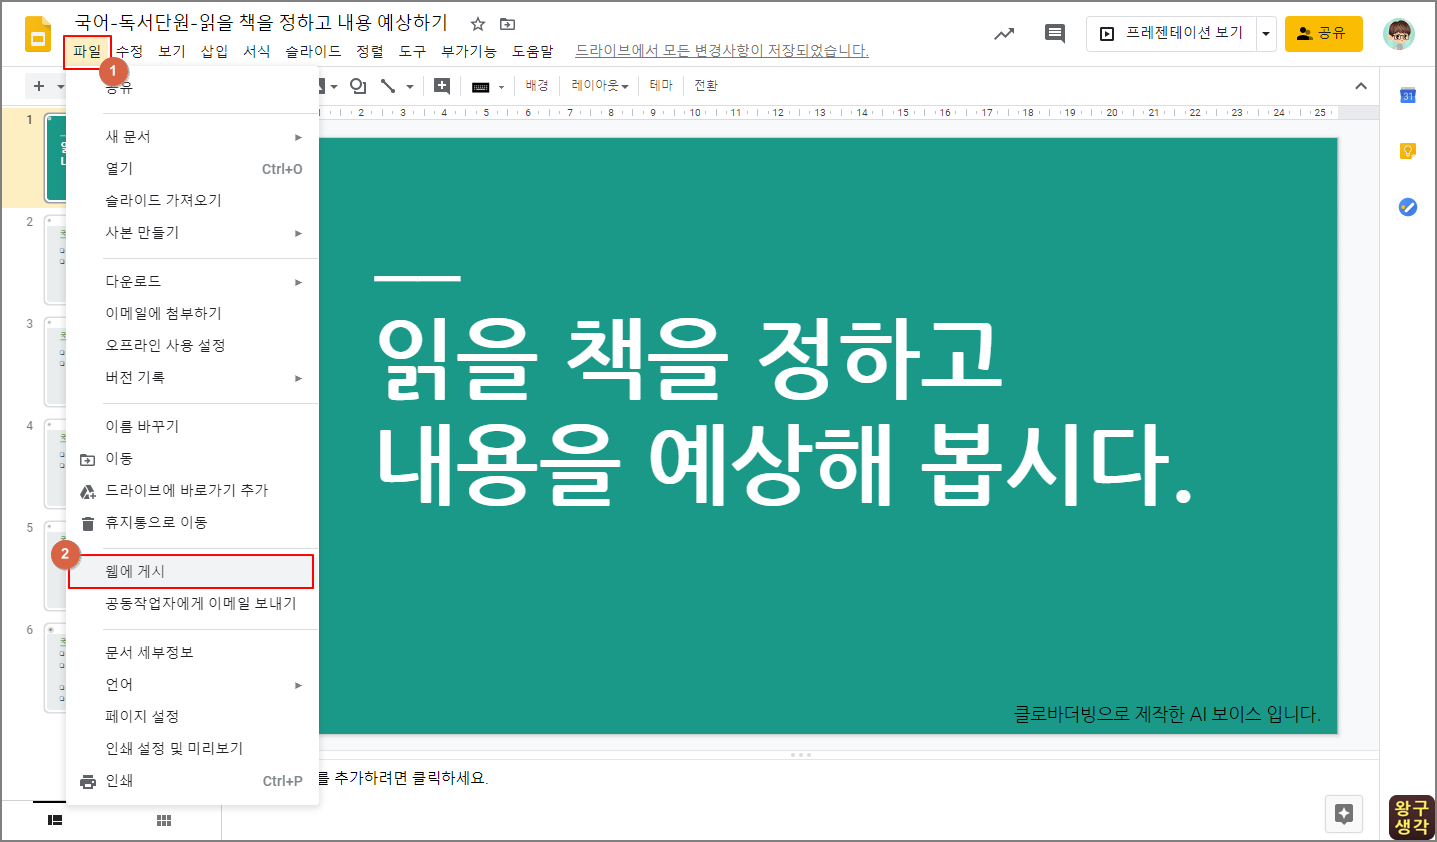The height and width of the screenshot is (842, 1437).
Task: Click the add comment toolbar icon
Action: [x=441, y=86]
